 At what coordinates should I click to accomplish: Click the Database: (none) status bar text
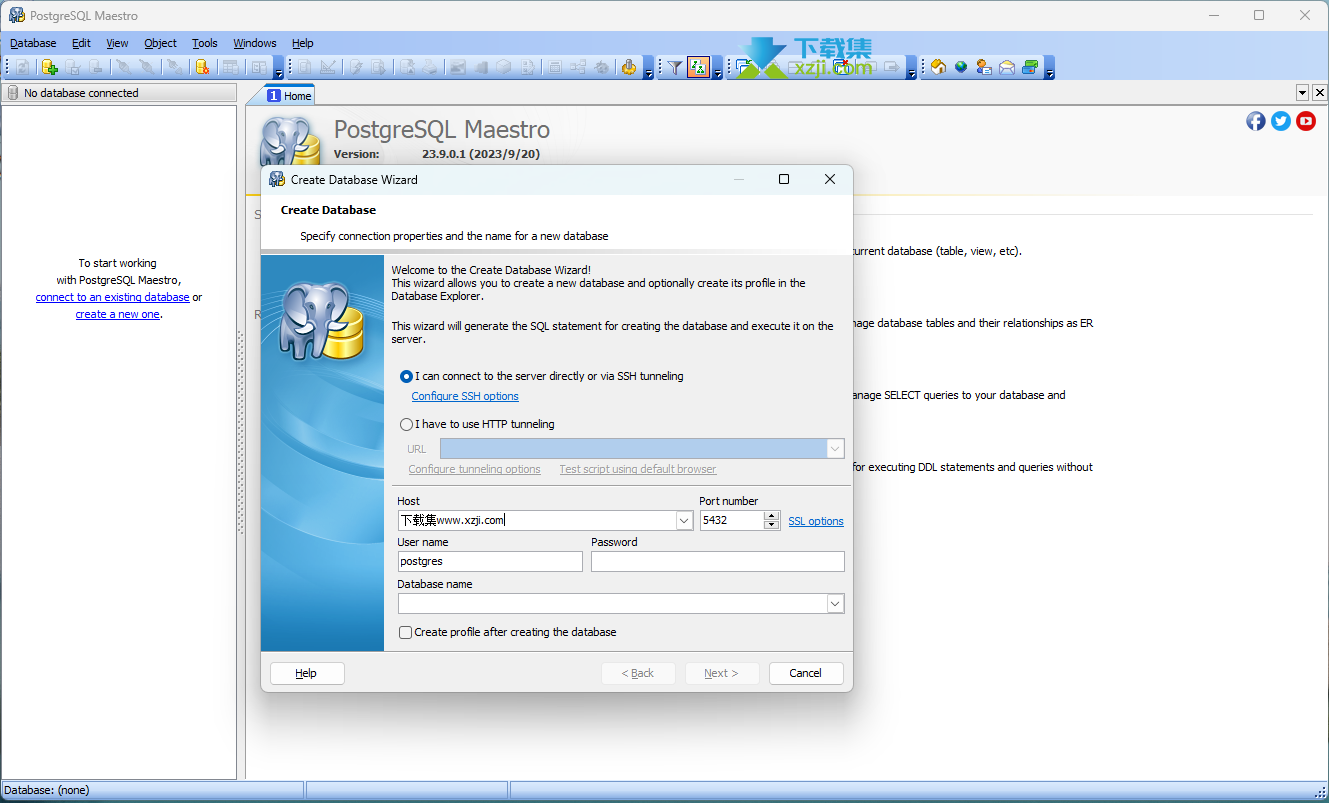47,790
